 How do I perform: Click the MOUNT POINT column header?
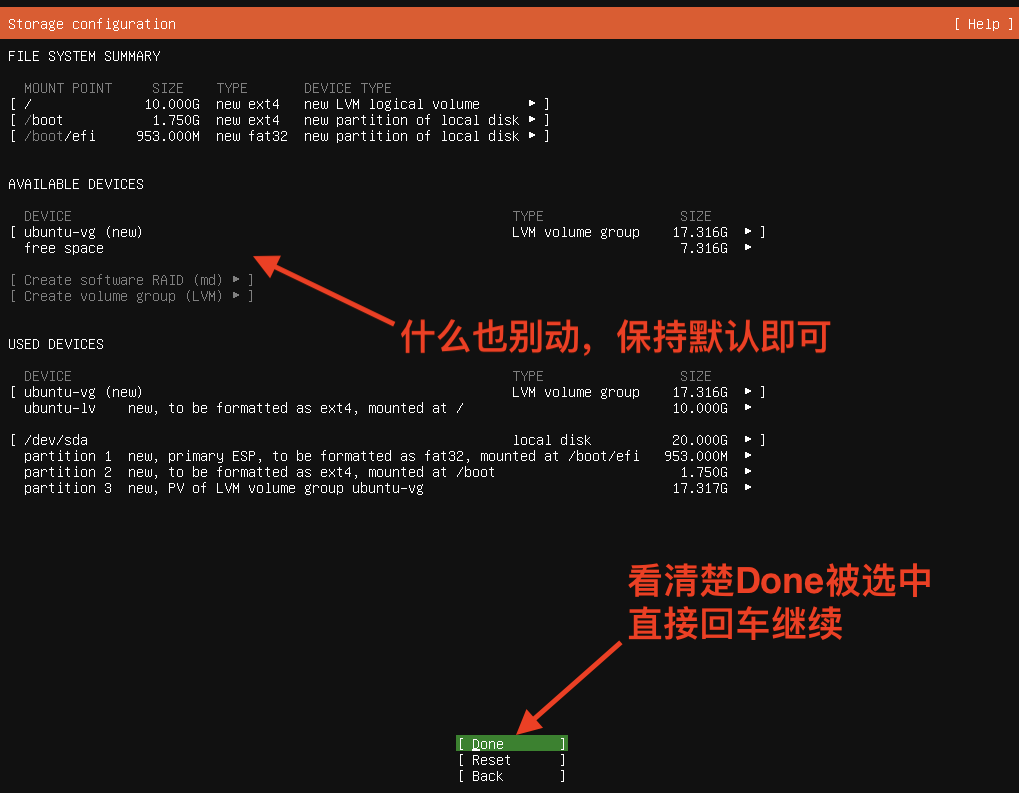point(68,88)
